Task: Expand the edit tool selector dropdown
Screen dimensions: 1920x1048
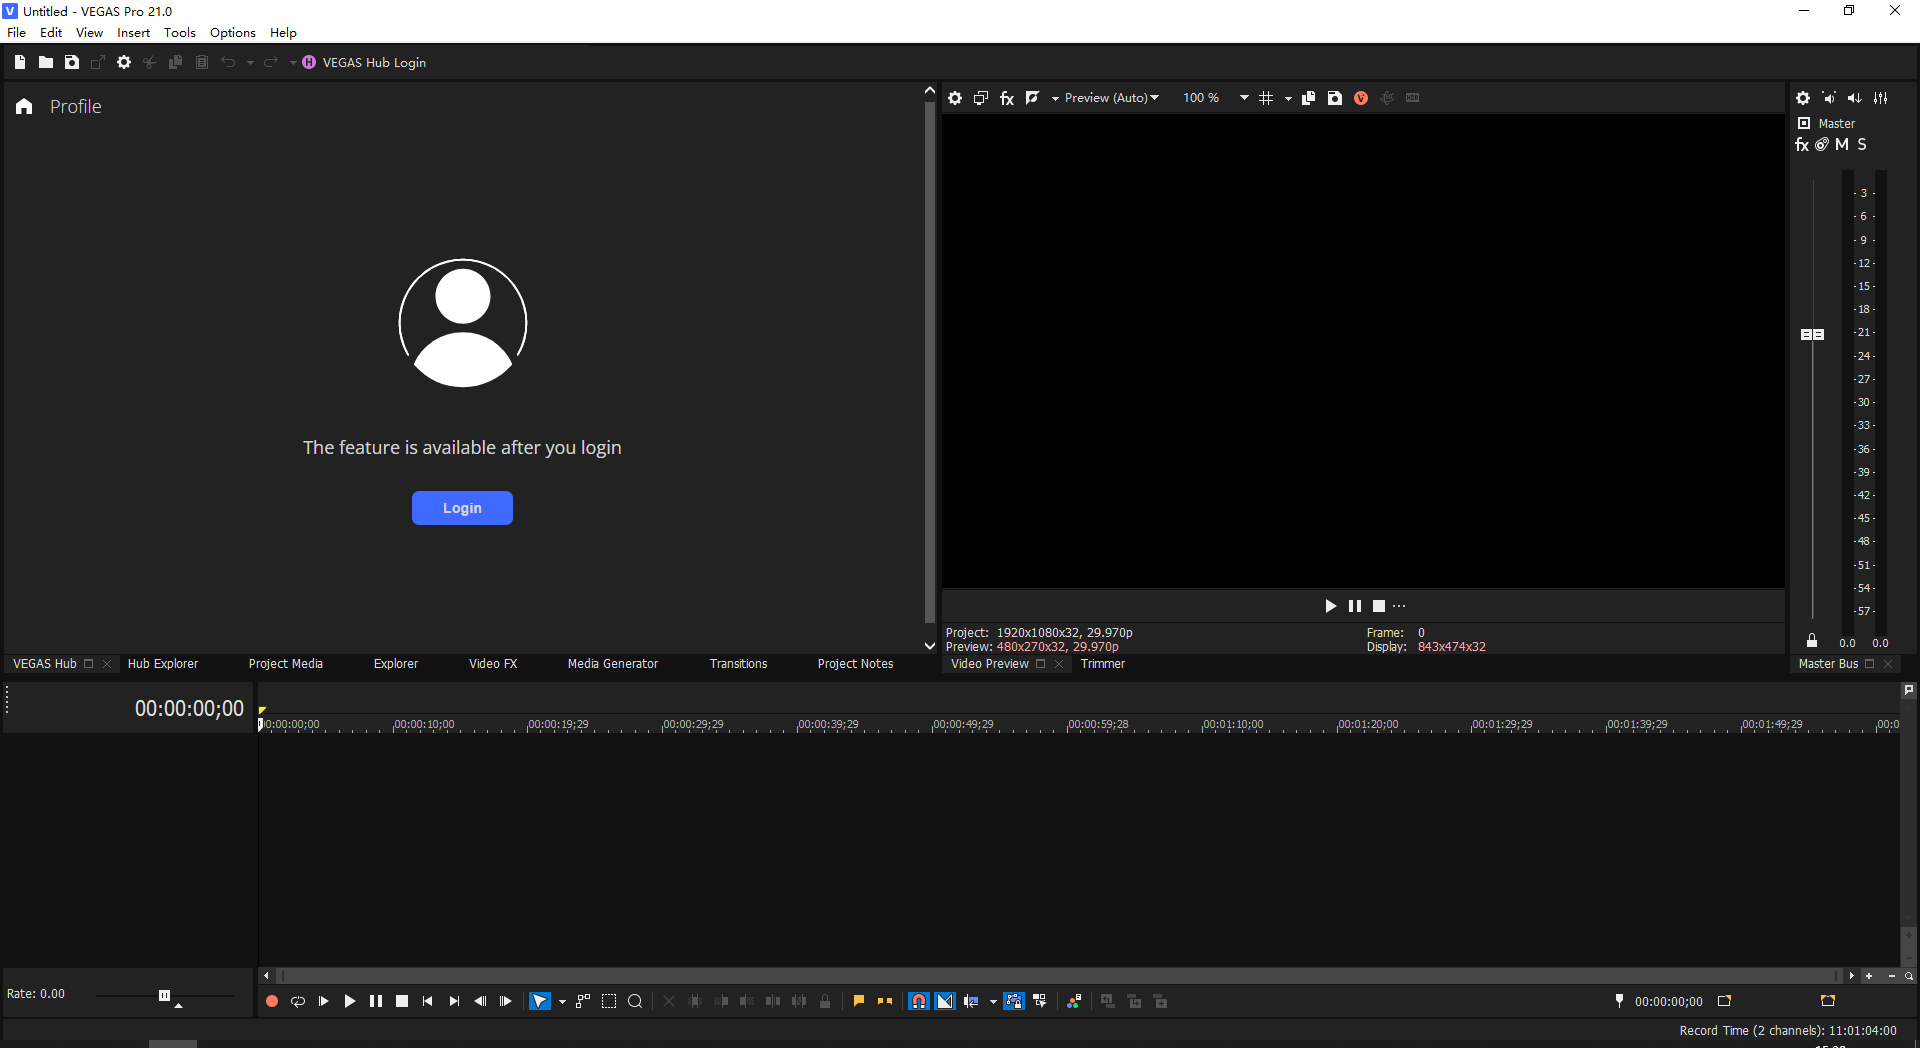Action: click(562, 1001)
